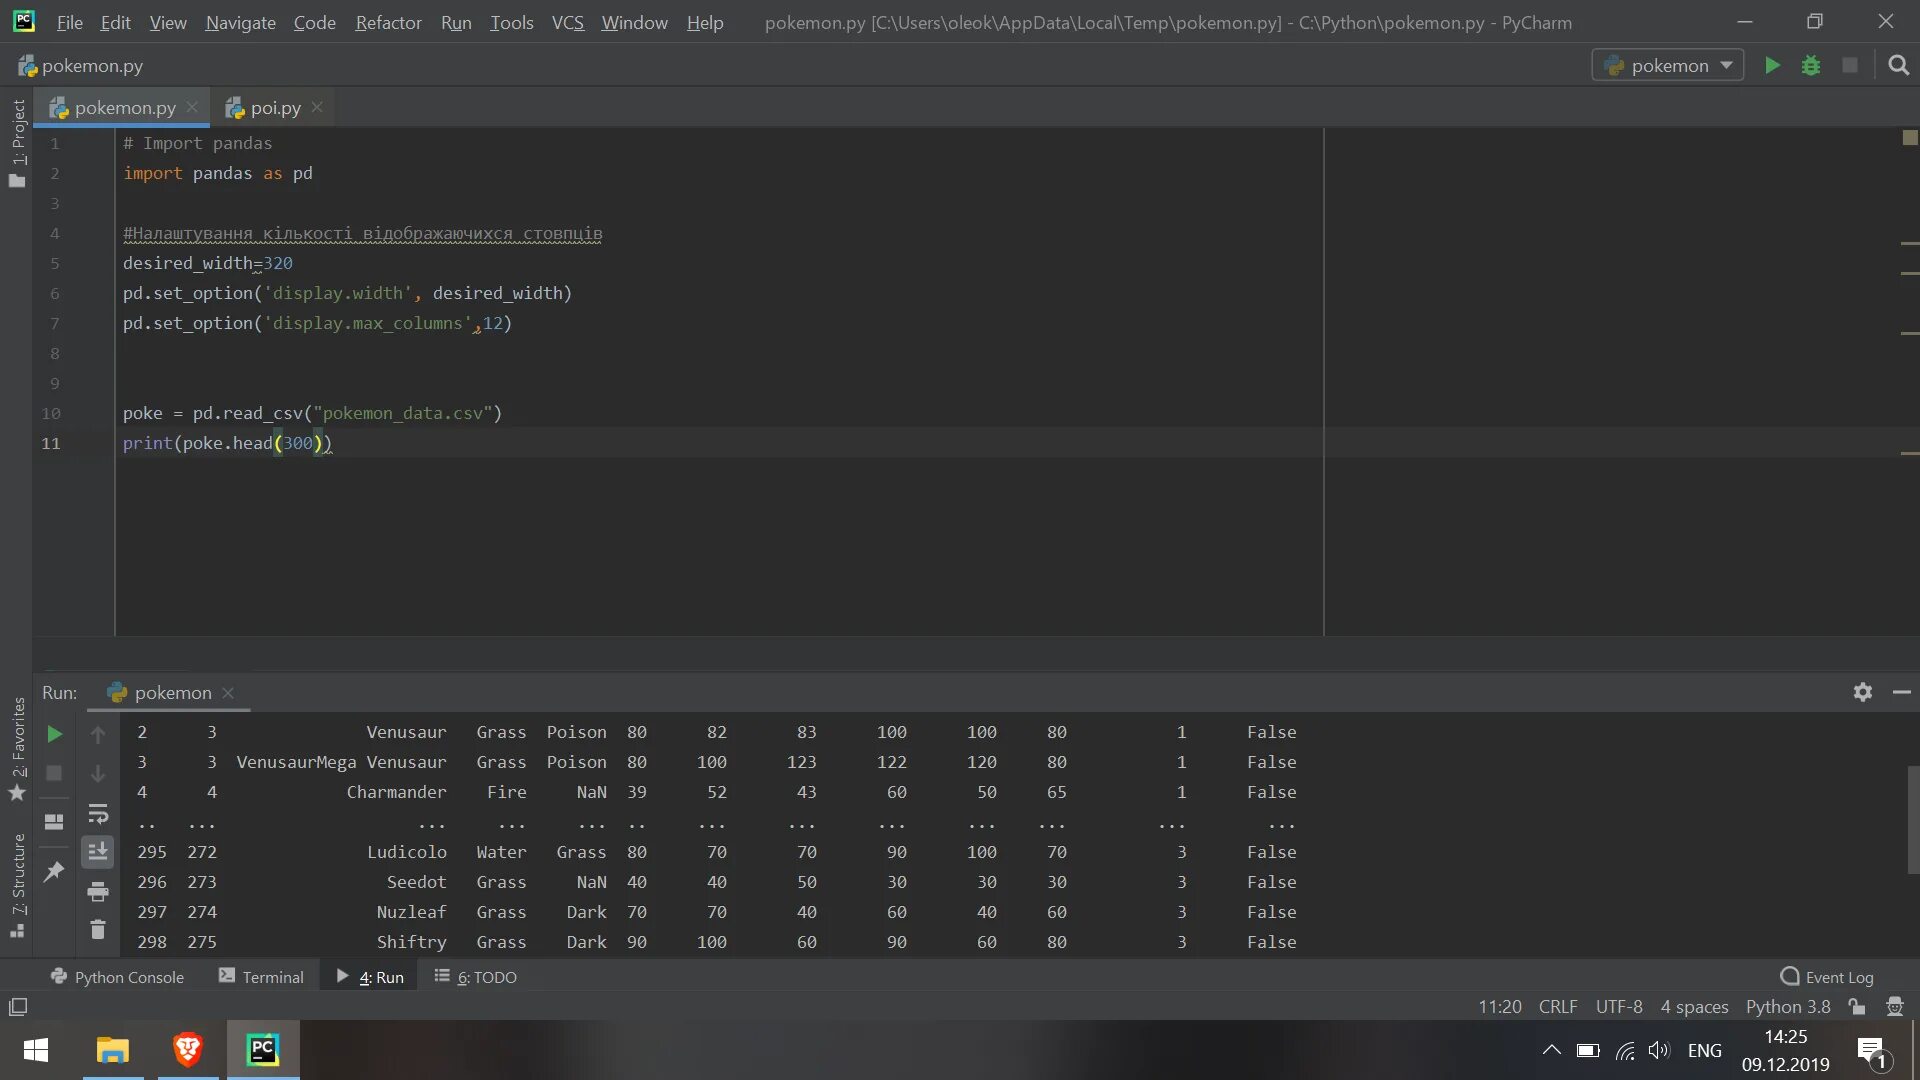The width and height of the screenshot is (1920, 1080).
Task: Start debugging with the bug icon
Action: tap(1811, 65)
